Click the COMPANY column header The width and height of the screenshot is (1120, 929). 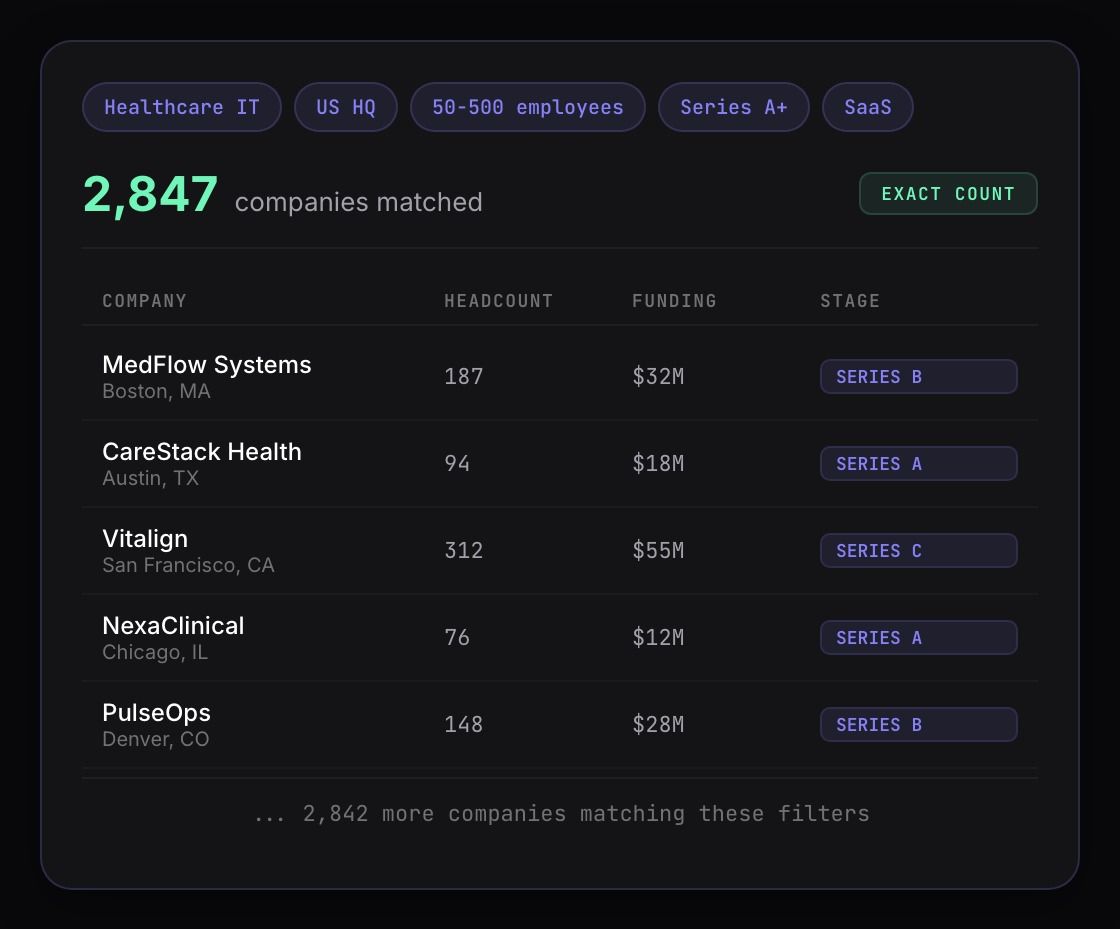[x=144, y=301]
